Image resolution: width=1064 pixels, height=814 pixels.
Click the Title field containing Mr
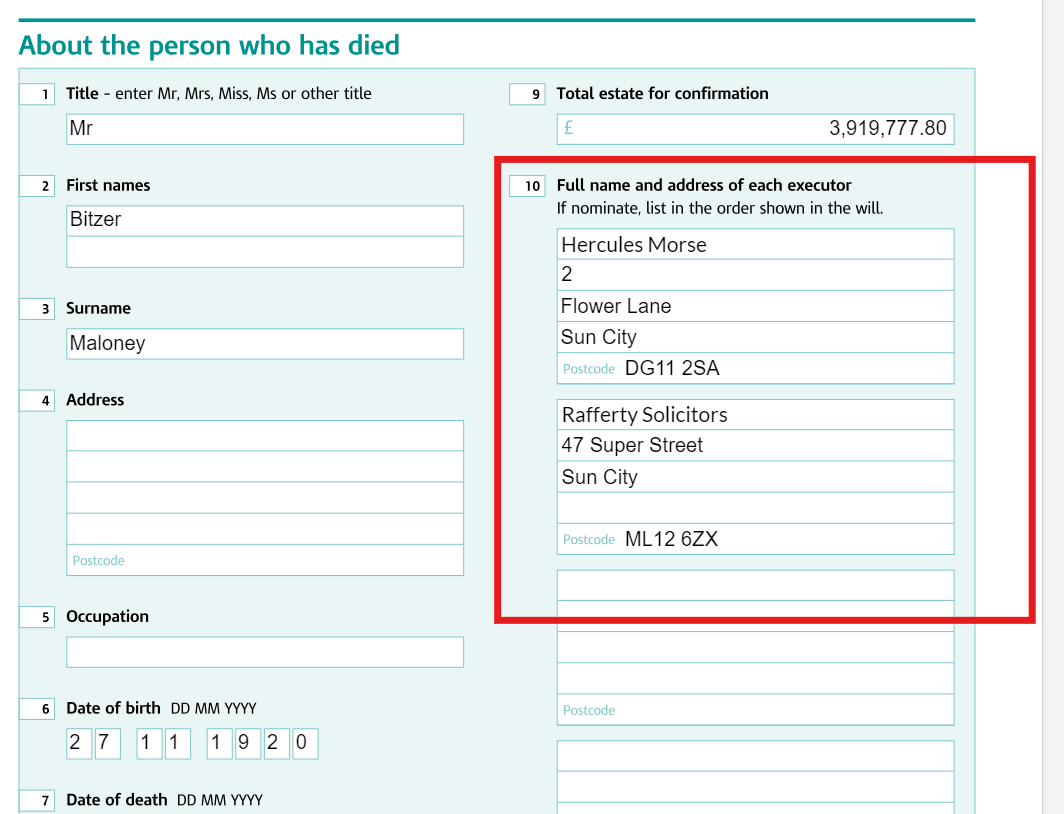265,129
